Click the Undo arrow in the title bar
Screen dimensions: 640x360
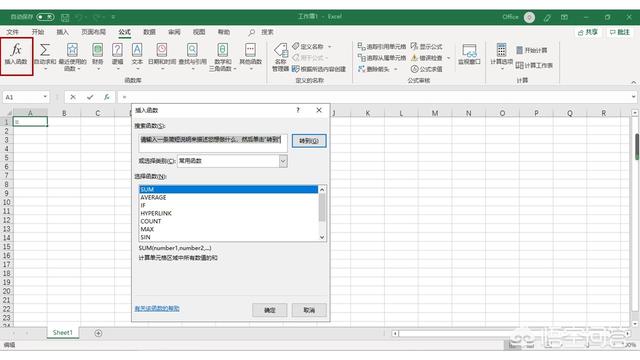click(79, 17)
